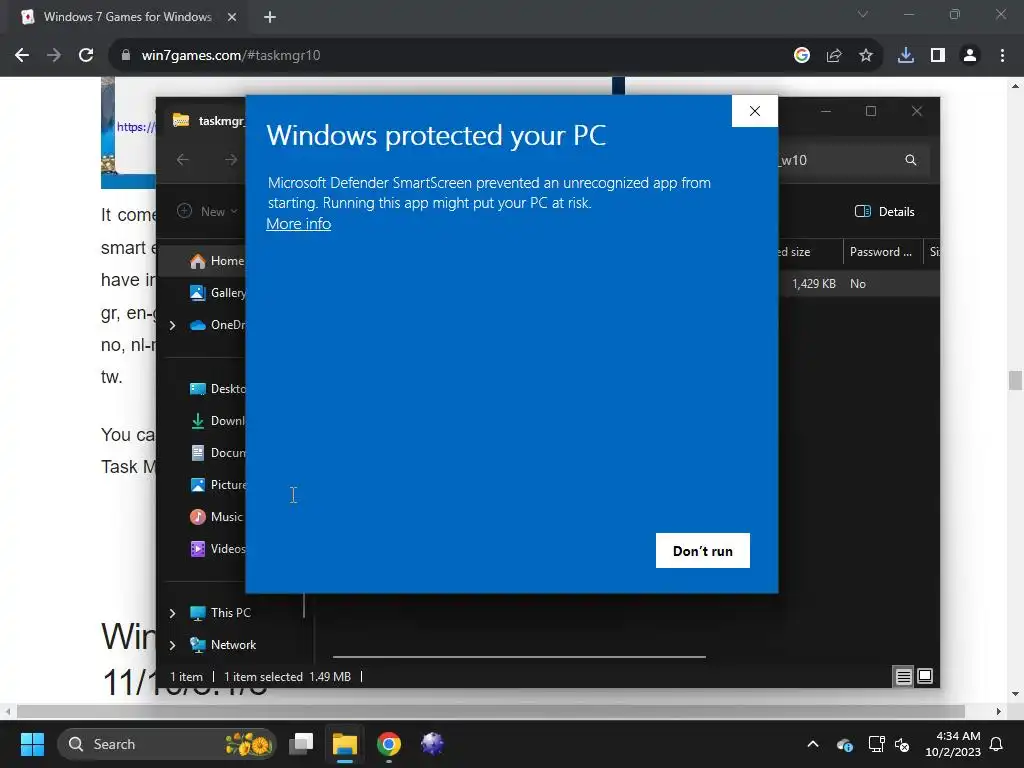
Task: Click the muted volume tray icon
Action: pos(902,744)
